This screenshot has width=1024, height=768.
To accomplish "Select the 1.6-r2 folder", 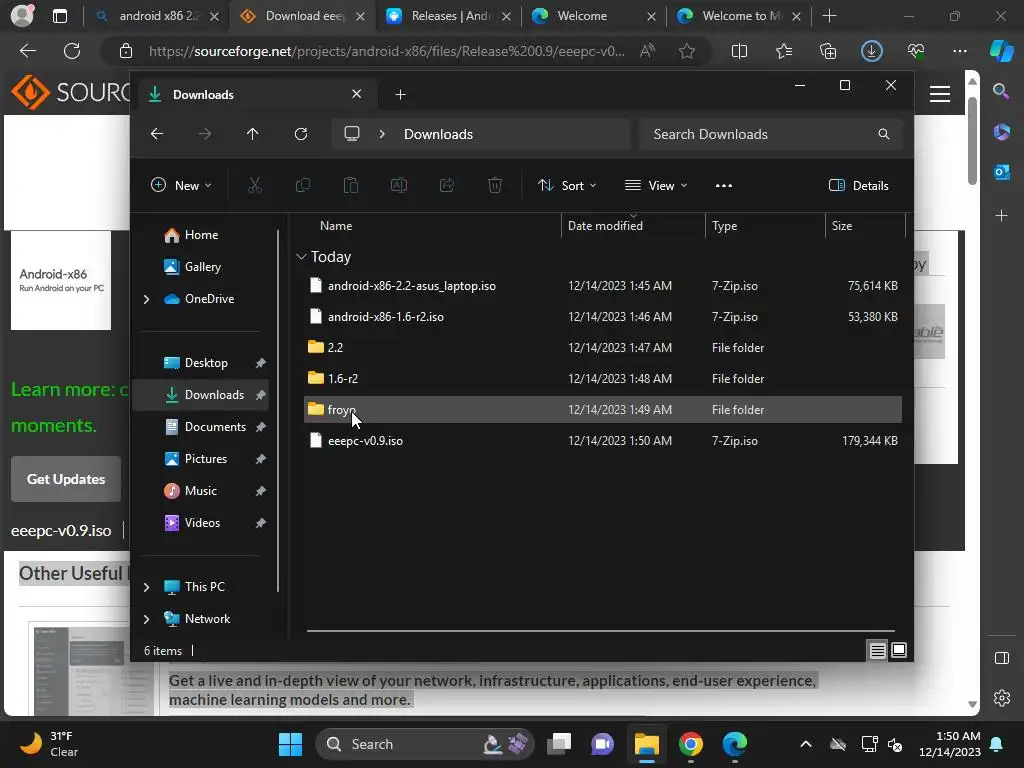I will tap(602, 379).
